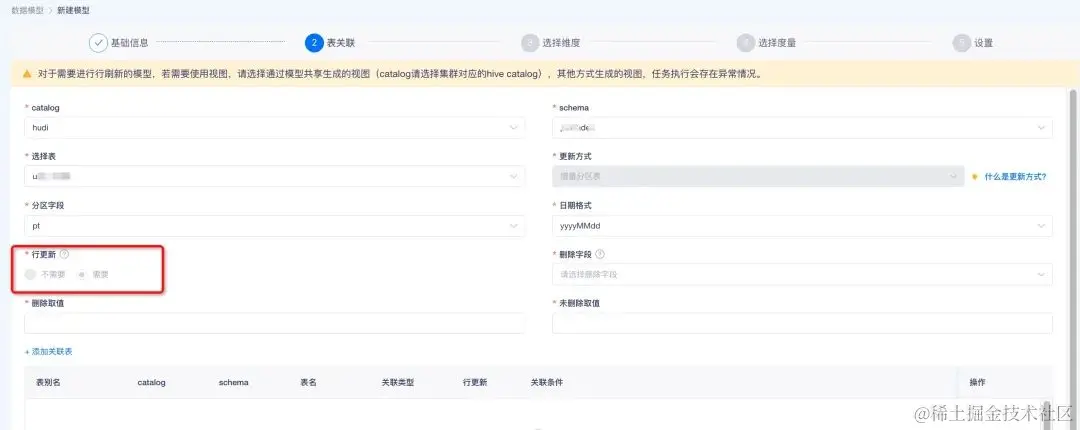Viewport: 1080px width, 430px height.
Task: Open the 什么是更新方式? help link
Action: tap(1015, 176)
